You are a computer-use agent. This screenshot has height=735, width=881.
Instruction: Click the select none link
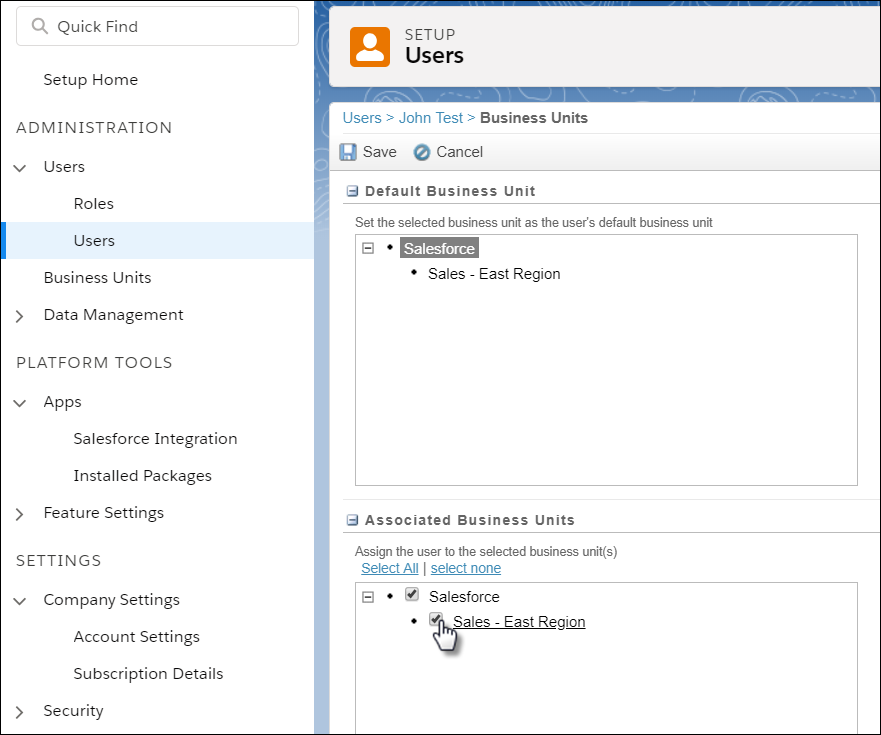point(466,568)
